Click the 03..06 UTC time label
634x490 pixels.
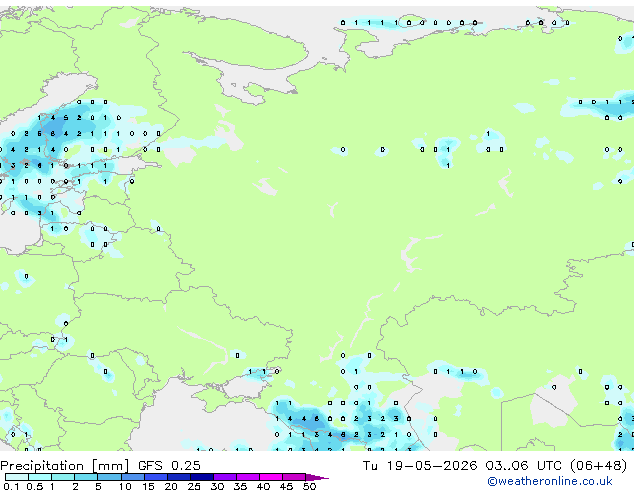click(x=524, y=466)
